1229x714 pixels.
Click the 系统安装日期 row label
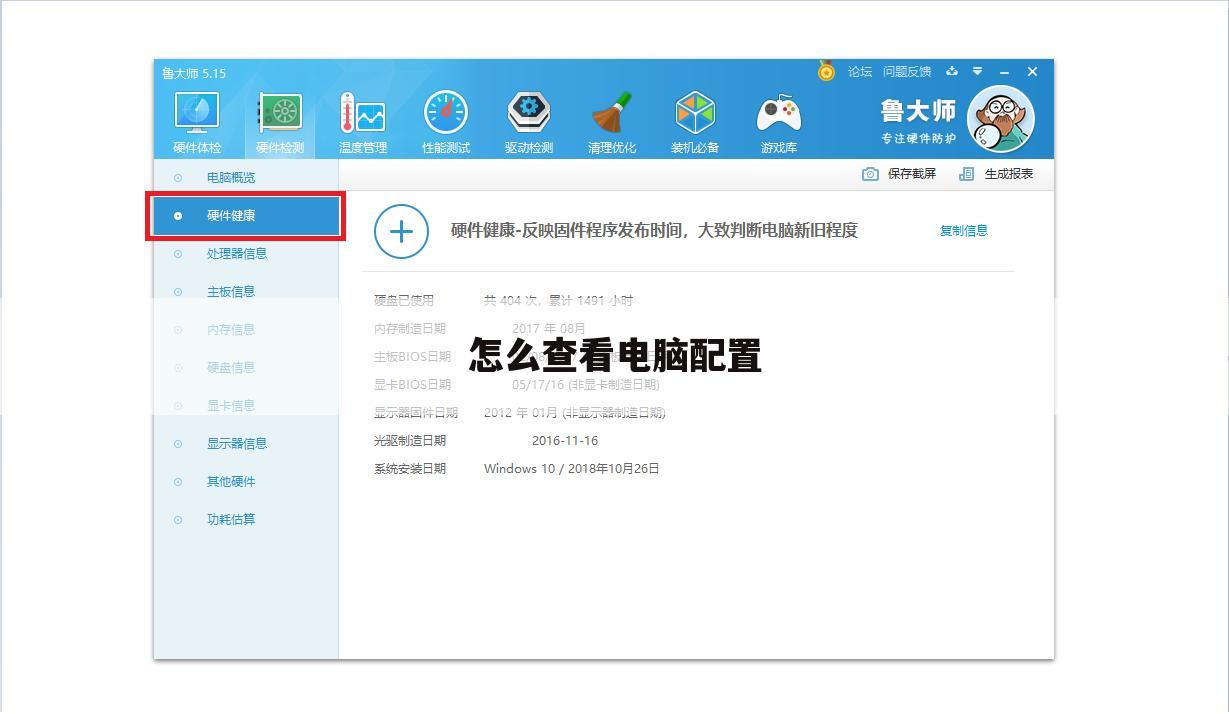[x=410, y=468]
